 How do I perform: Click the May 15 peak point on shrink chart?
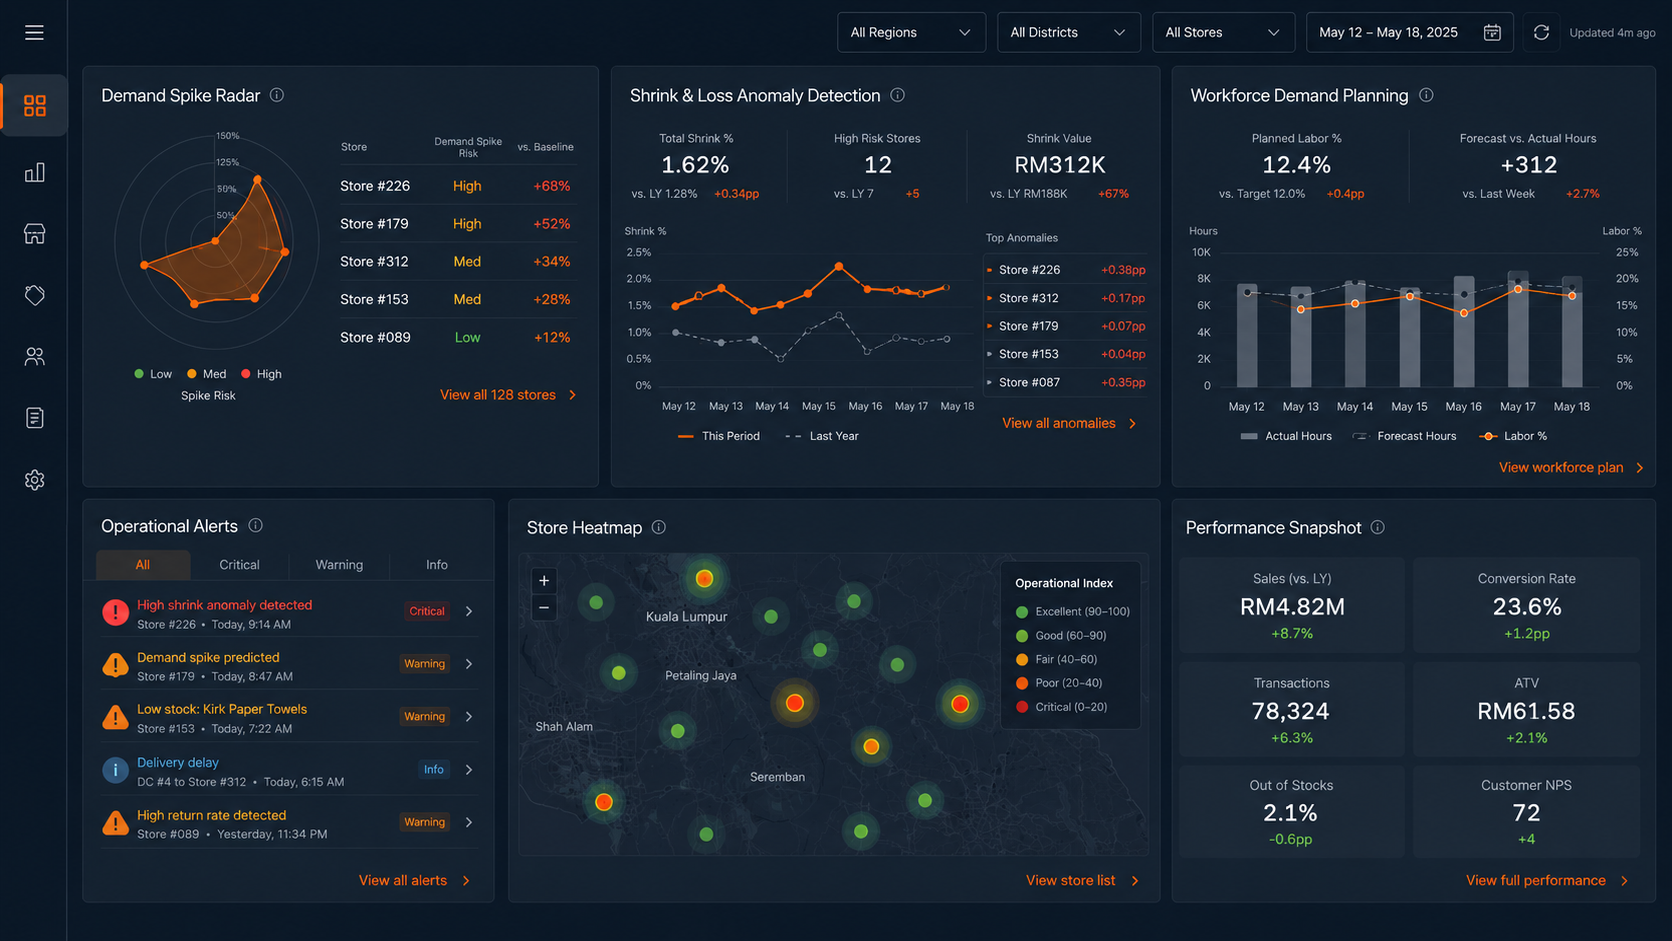pyautogui.click(x=839, y=266)
